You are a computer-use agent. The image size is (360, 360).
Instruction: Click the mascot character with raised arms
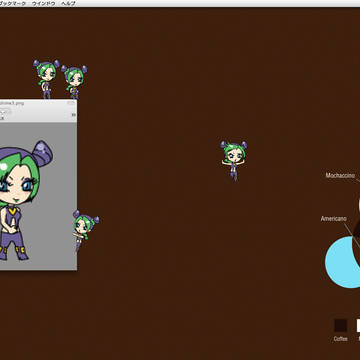coord(234,160)
